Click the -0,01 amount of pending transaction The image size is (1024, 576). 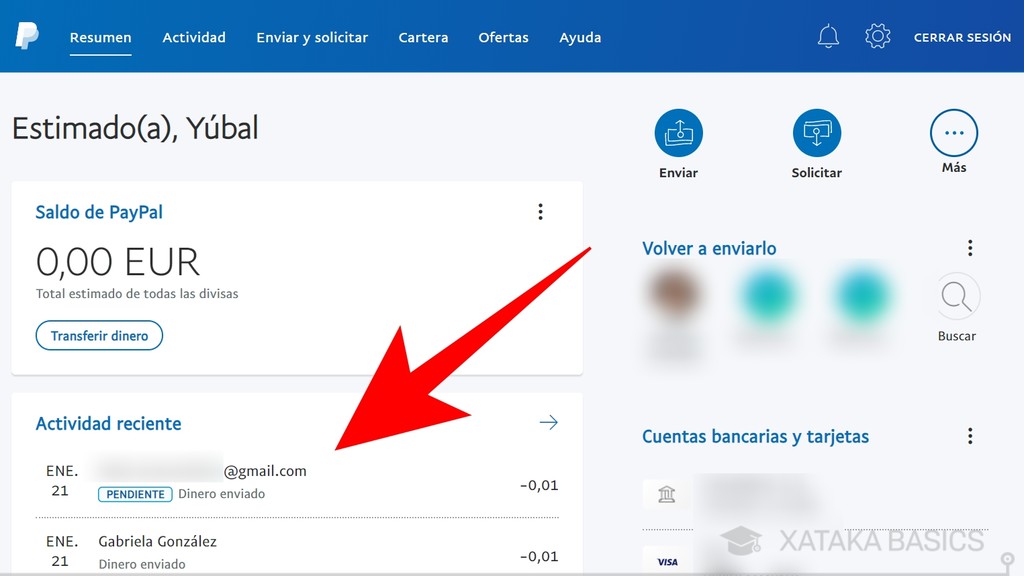(539, 485)
